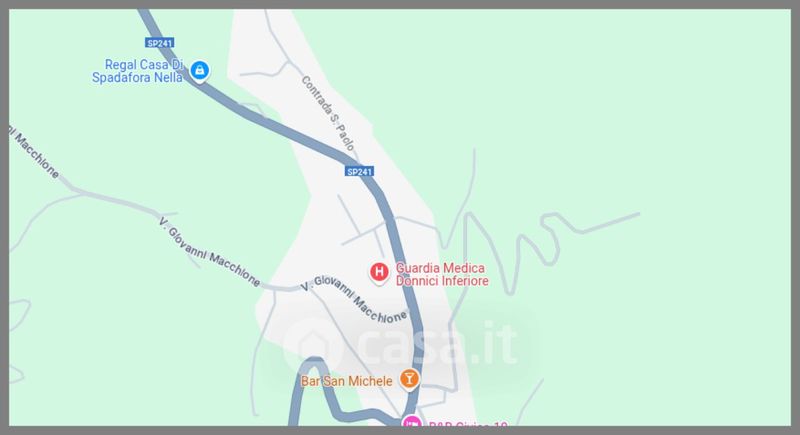The width and height of the screenshot is (800, 435).
Task: Click the pink B&B lodging marker
Action: coord(411,421)
